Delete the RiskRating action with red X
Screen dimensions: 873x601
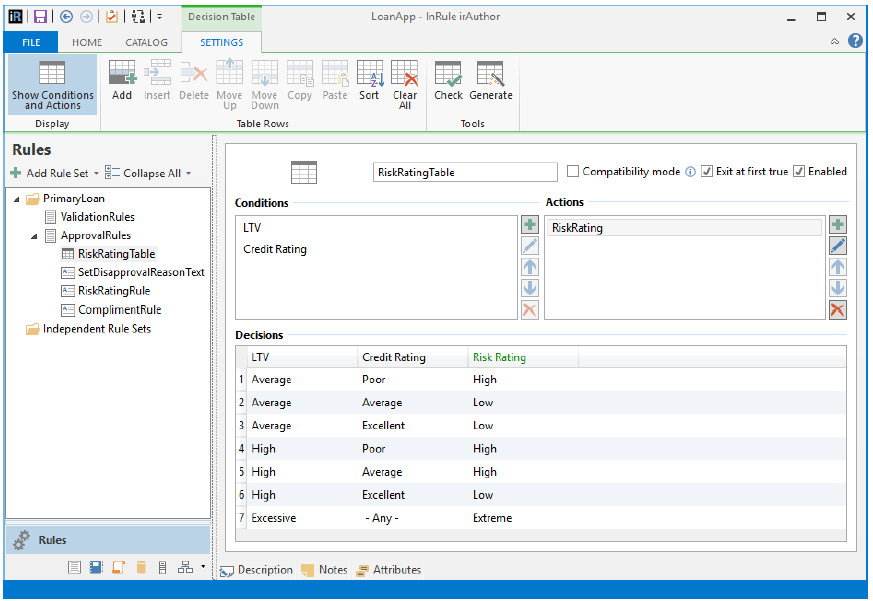(837, 310)
